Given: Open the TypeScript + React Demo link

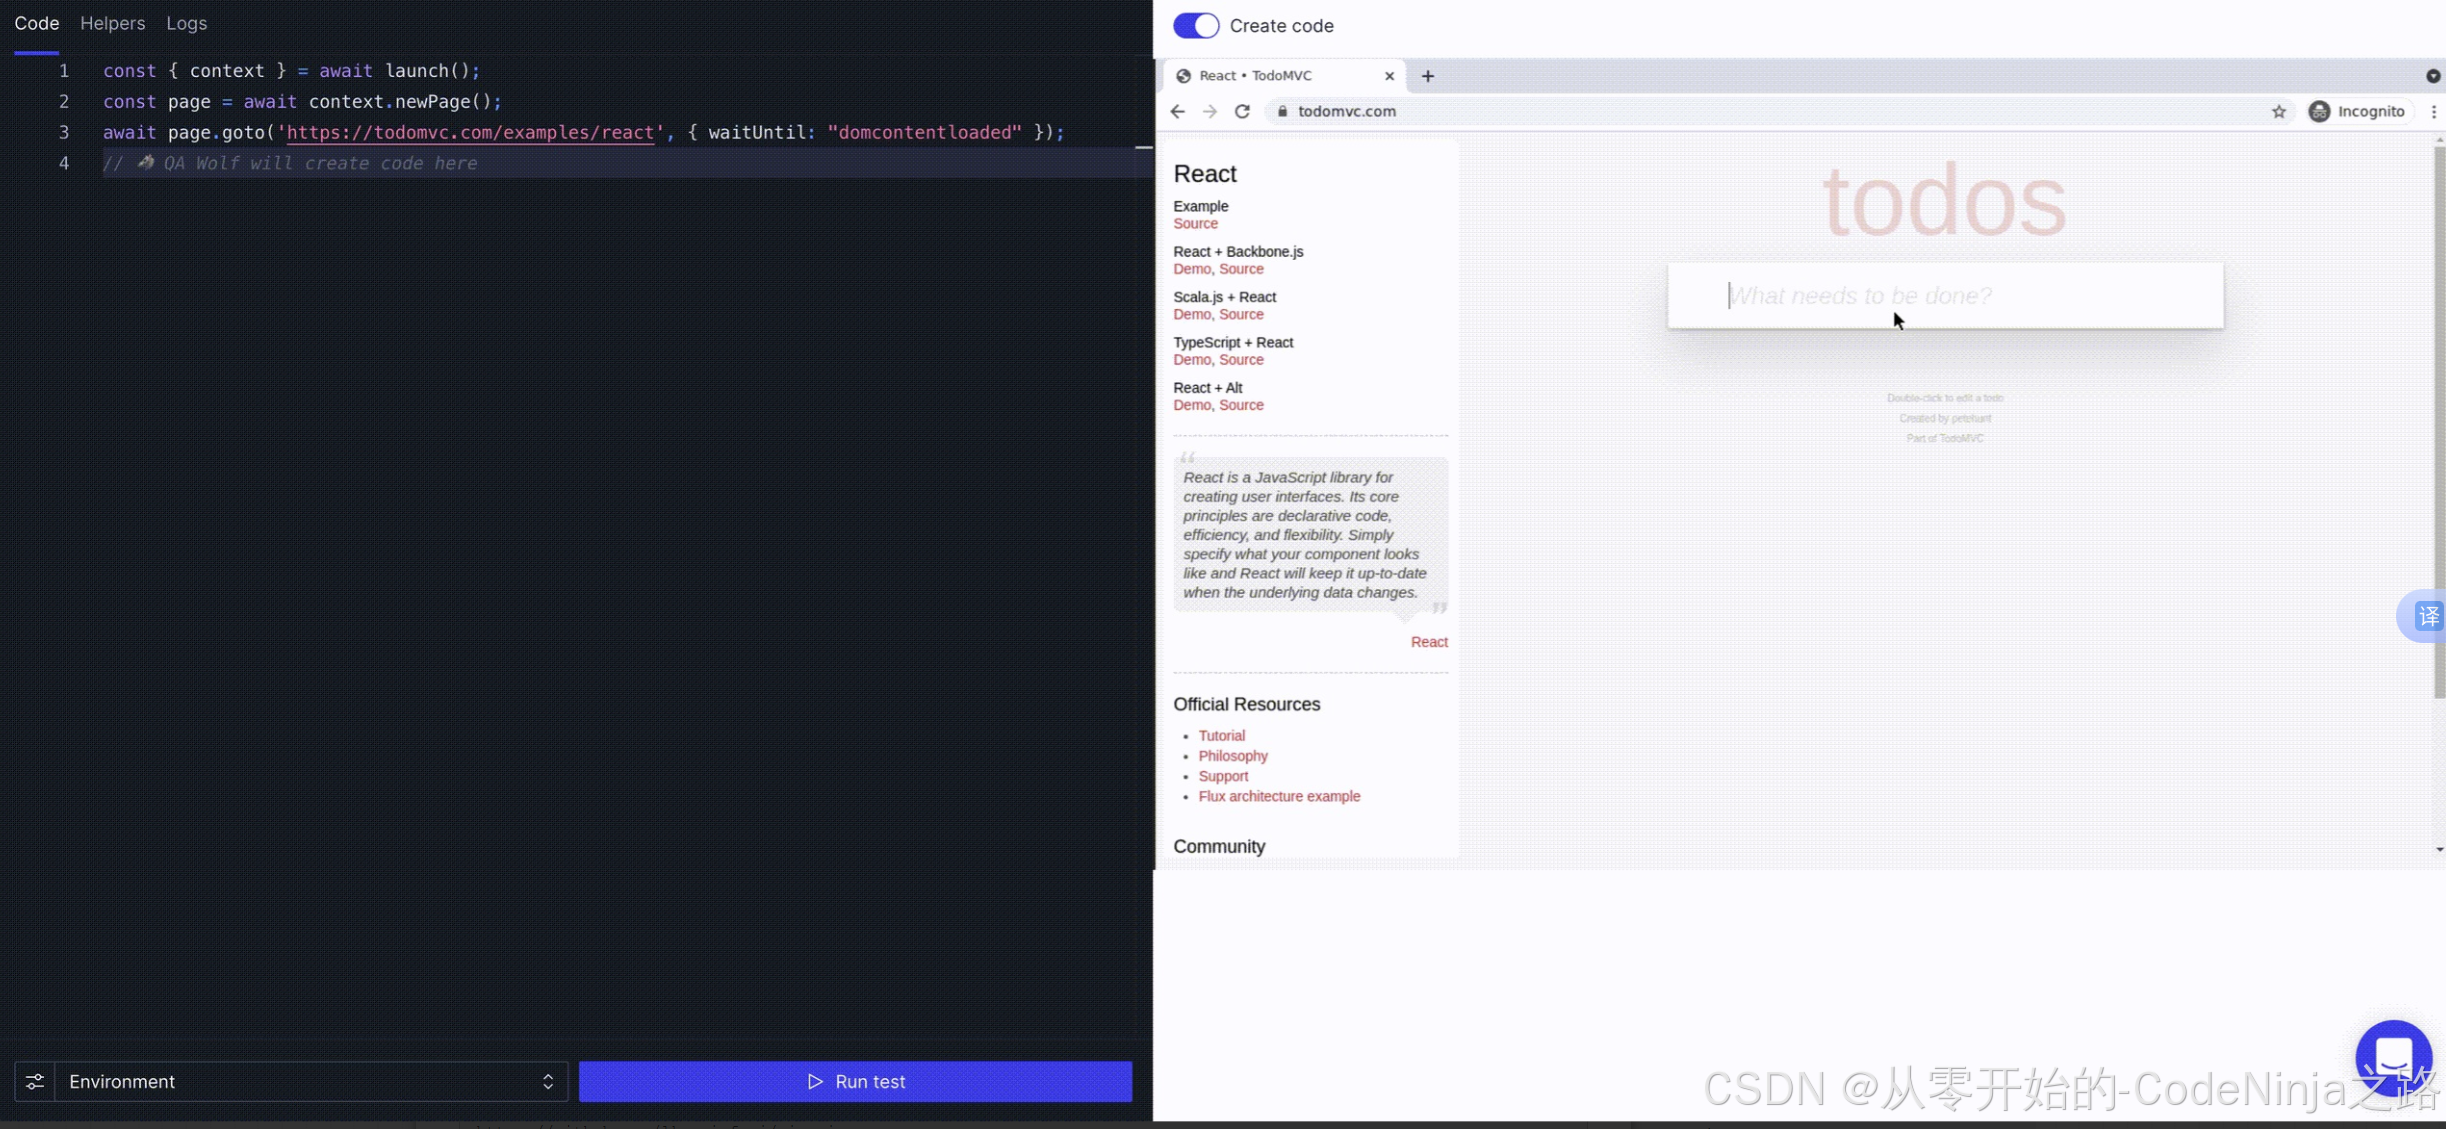Looking at the screenshot, I should tap(1192, 360).
